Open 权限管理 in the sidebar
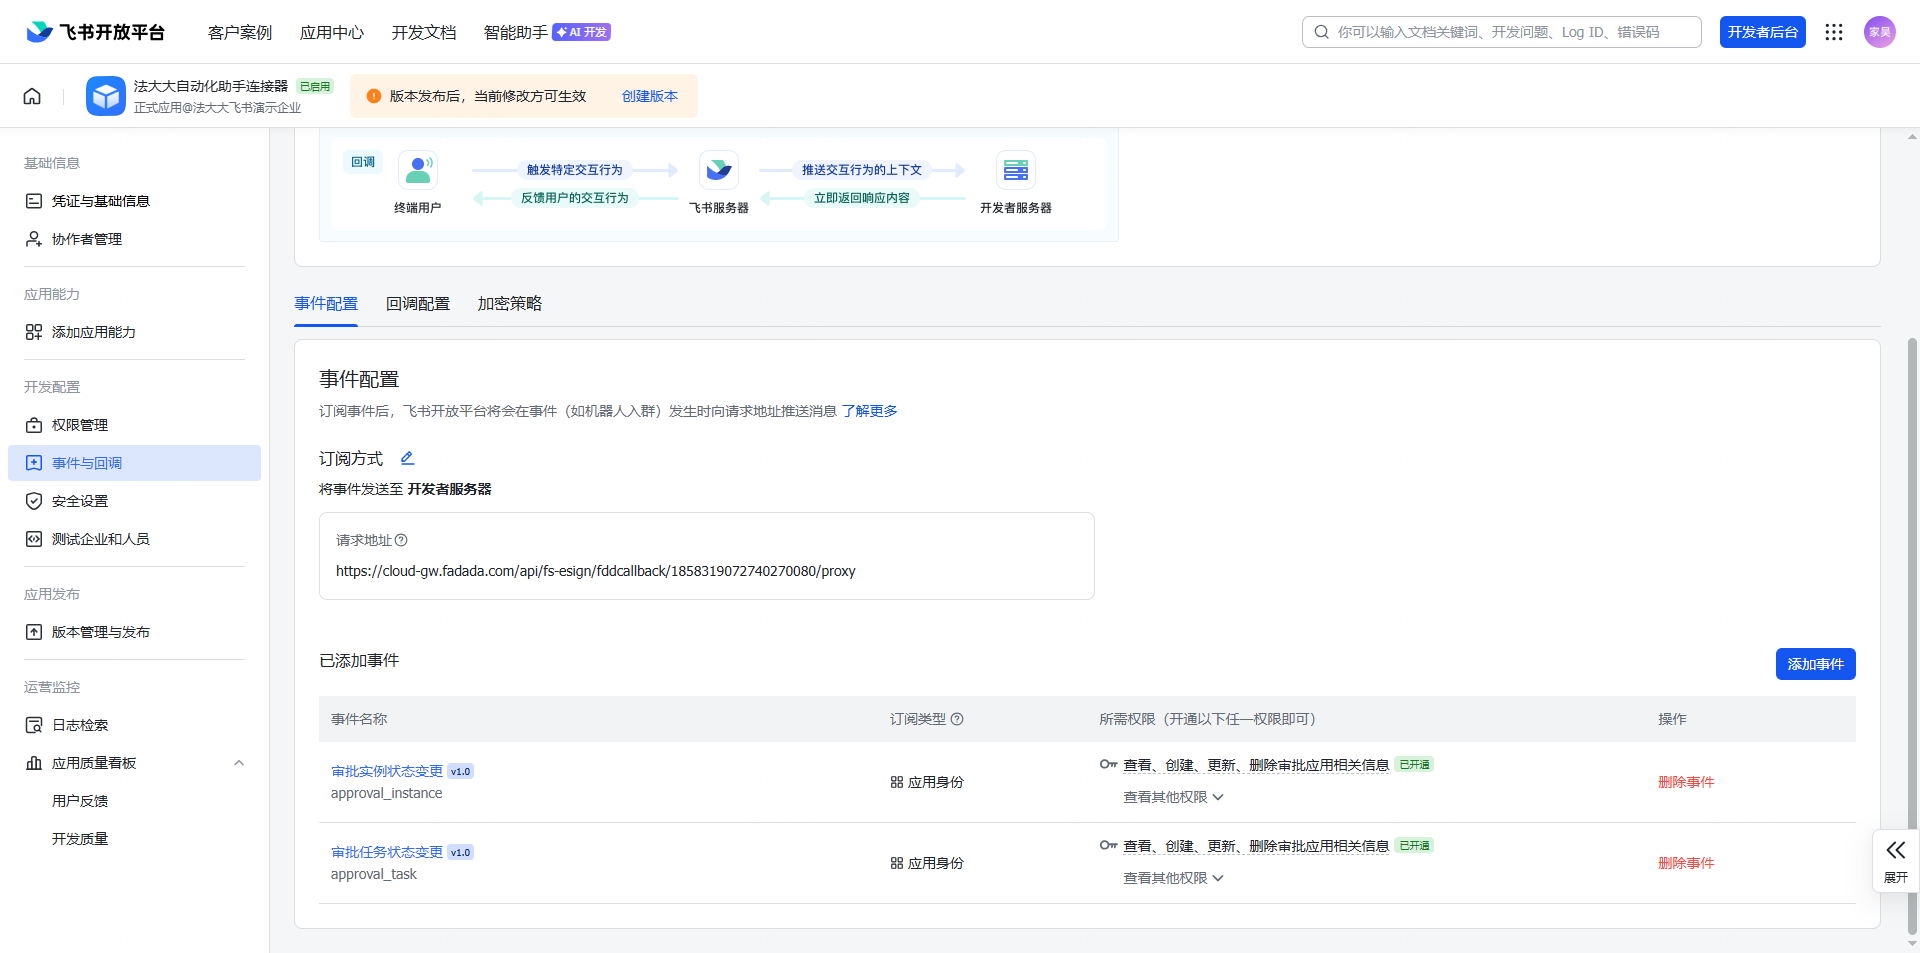The height and width of the screenshot is (953, 1920). point(80,425)
